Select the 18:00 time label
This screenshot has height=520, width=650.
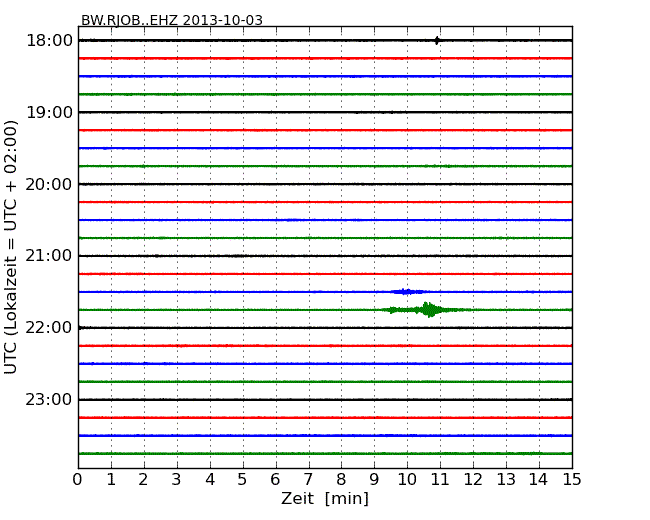[49, 41]
